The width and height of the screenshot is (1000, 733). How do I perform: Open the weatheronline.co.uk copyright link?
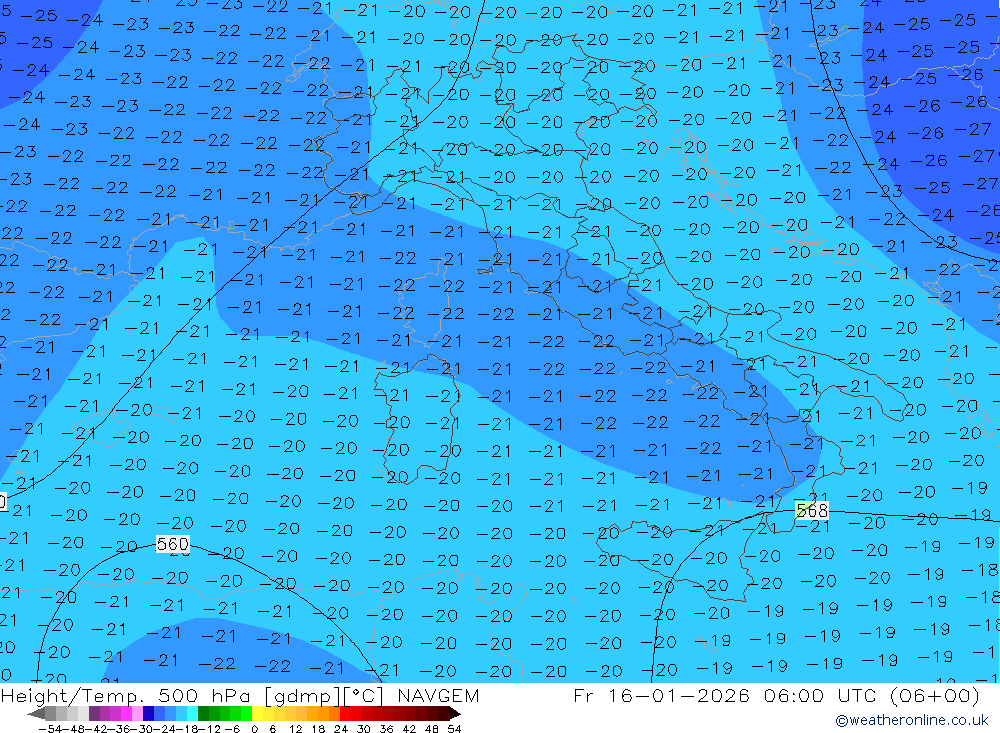(912, 720)
